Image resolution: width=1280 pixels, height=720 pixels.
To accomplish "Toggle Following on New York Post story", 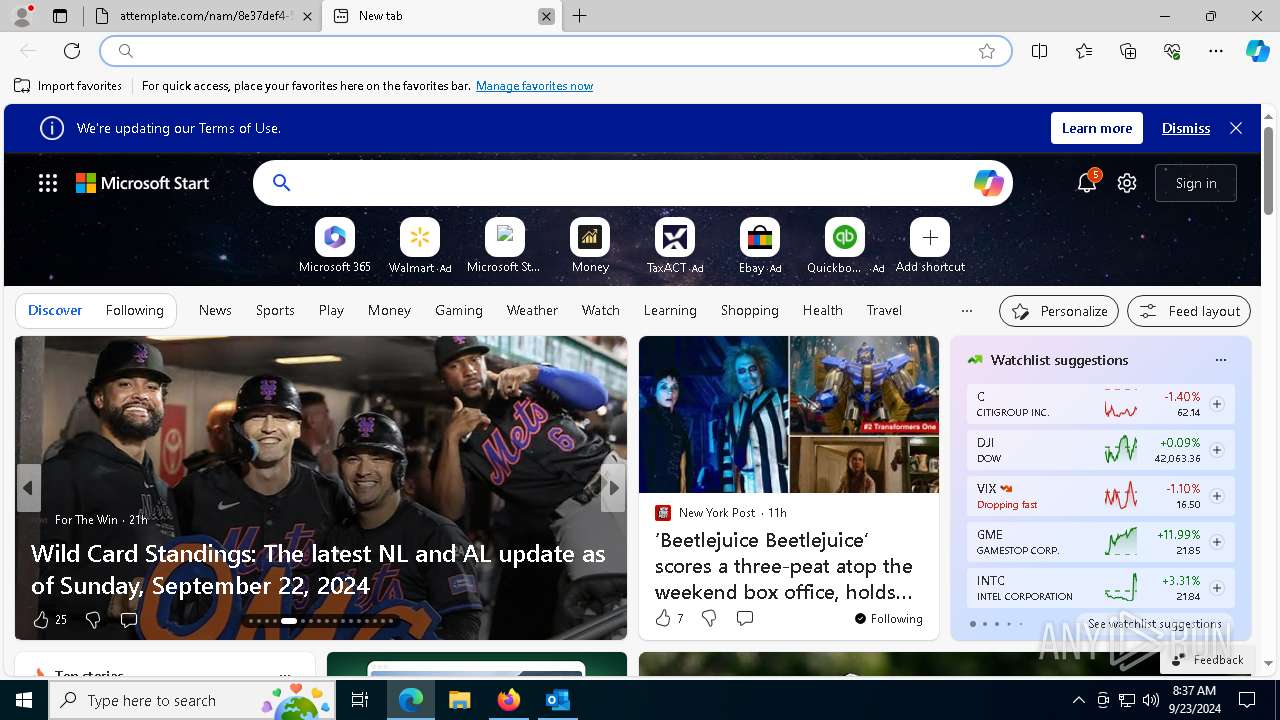I will pos(889,618).
